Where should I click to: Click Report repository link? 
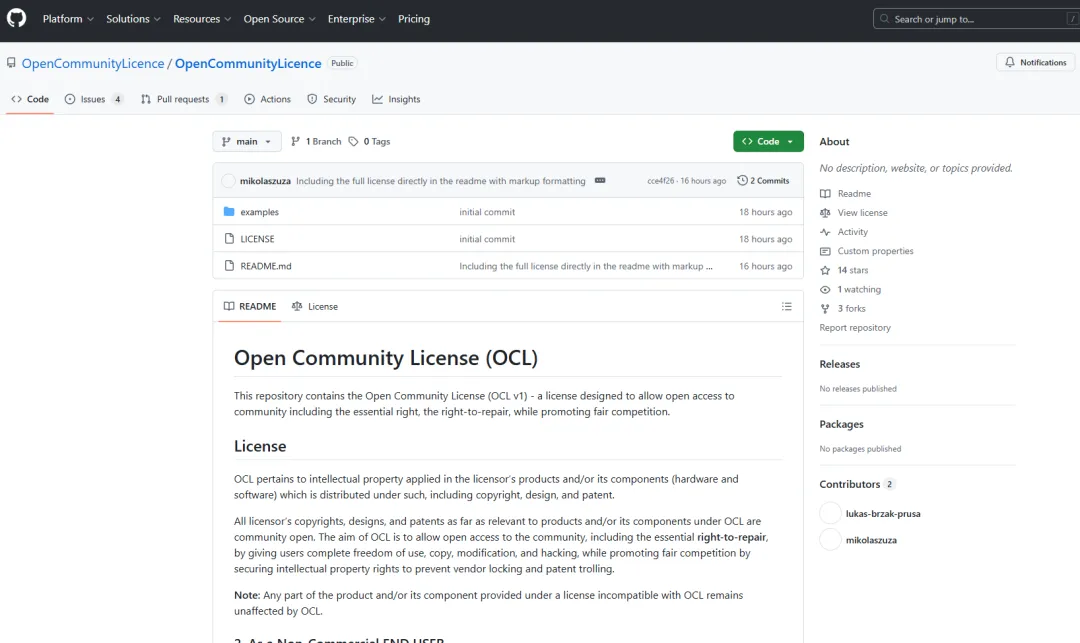click(x=855, y=328)
